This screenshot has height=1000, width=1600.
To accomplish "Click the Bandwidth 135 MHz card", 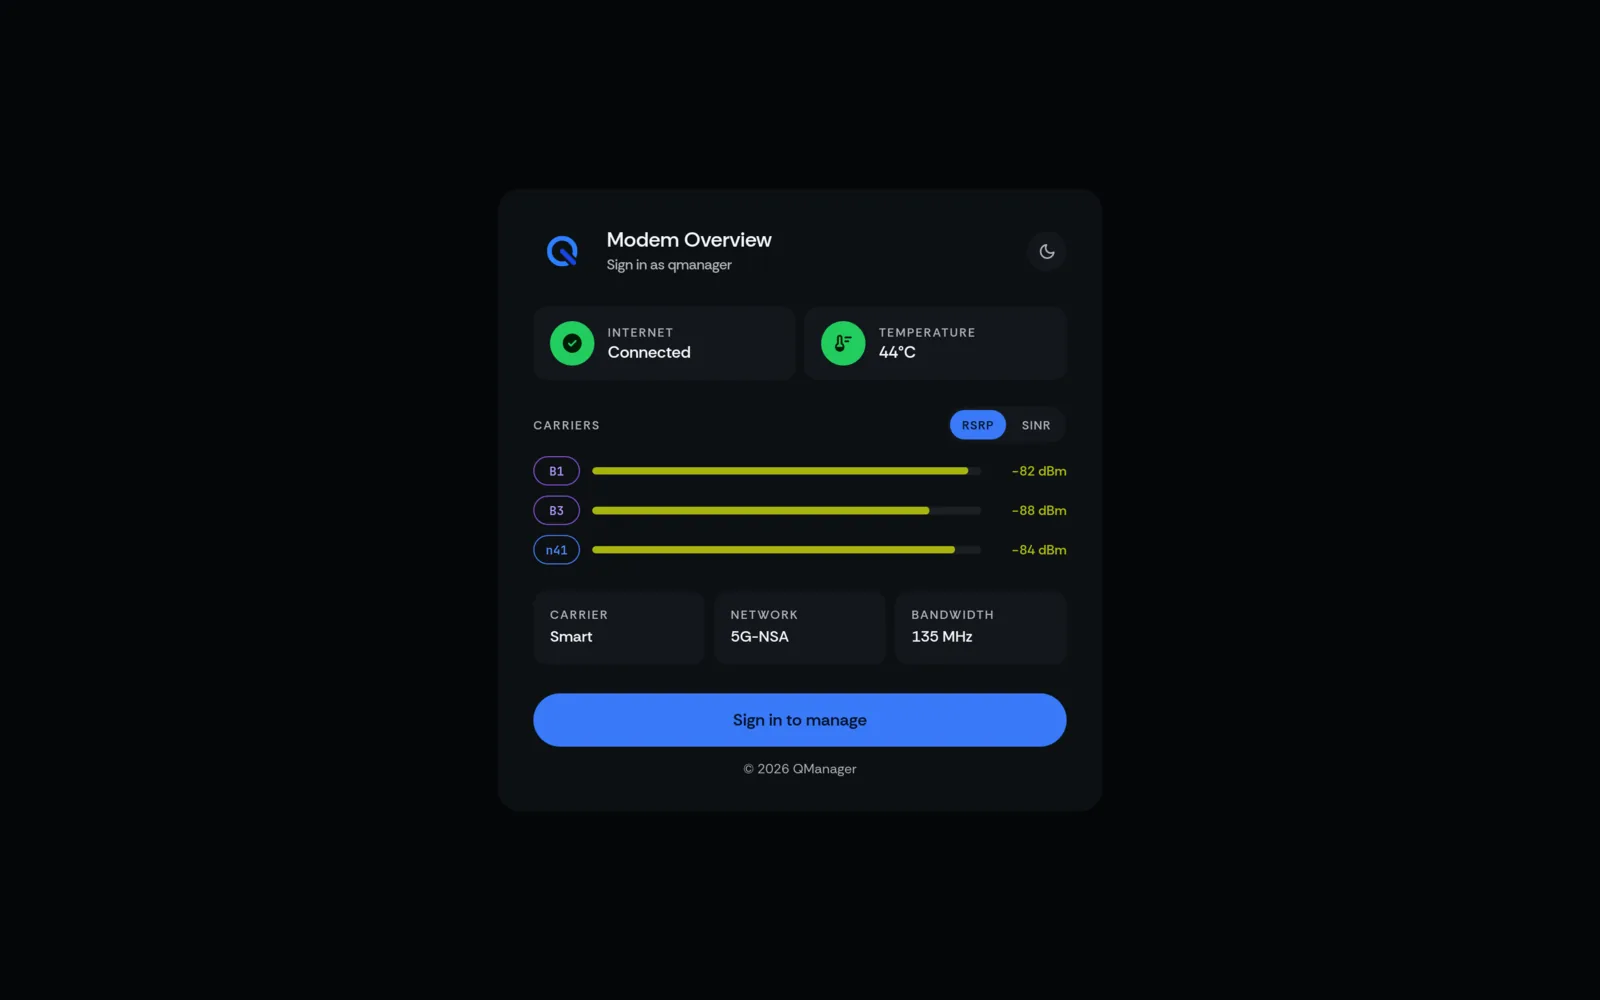I will (x=981, y=628).
